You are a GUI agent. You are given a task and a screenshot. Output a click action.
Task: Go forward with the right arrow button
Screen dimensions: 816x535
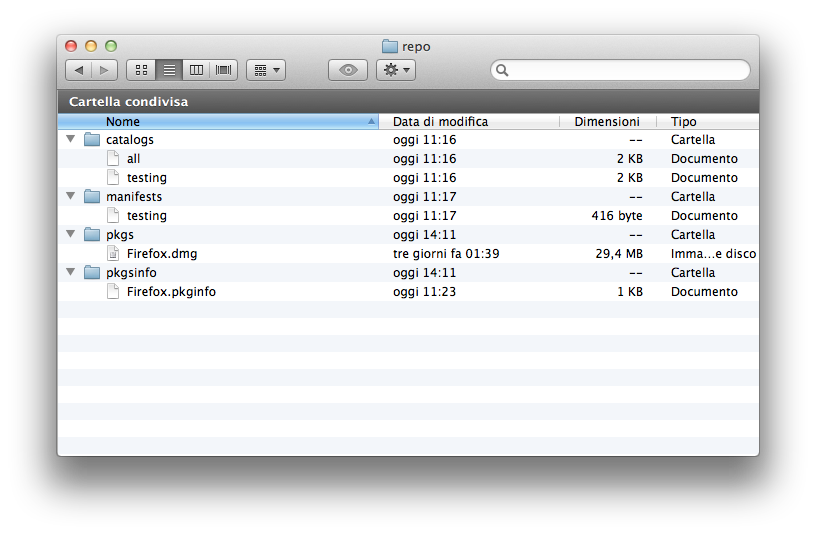[105, 70]
